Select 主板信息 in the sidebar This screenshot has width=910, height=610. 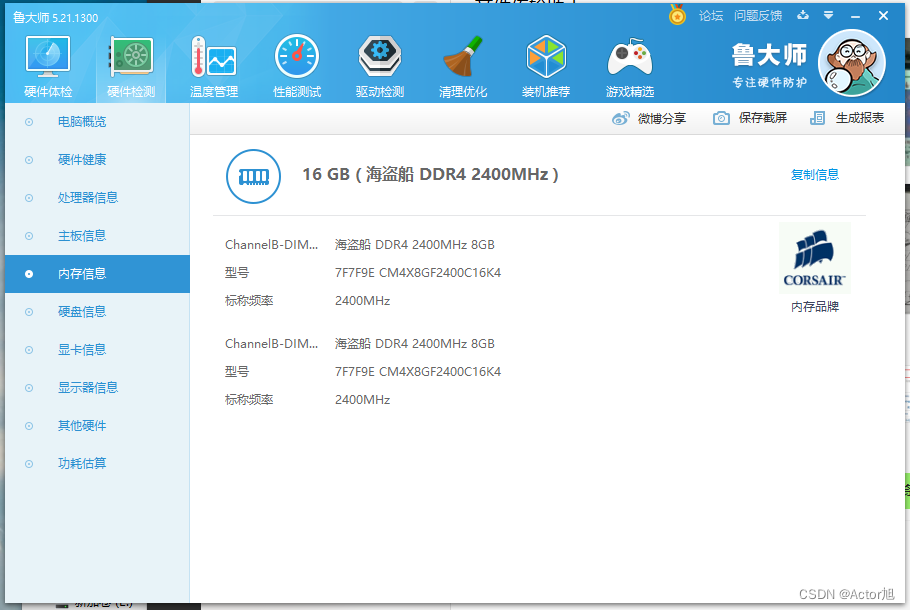click(97, 236)
